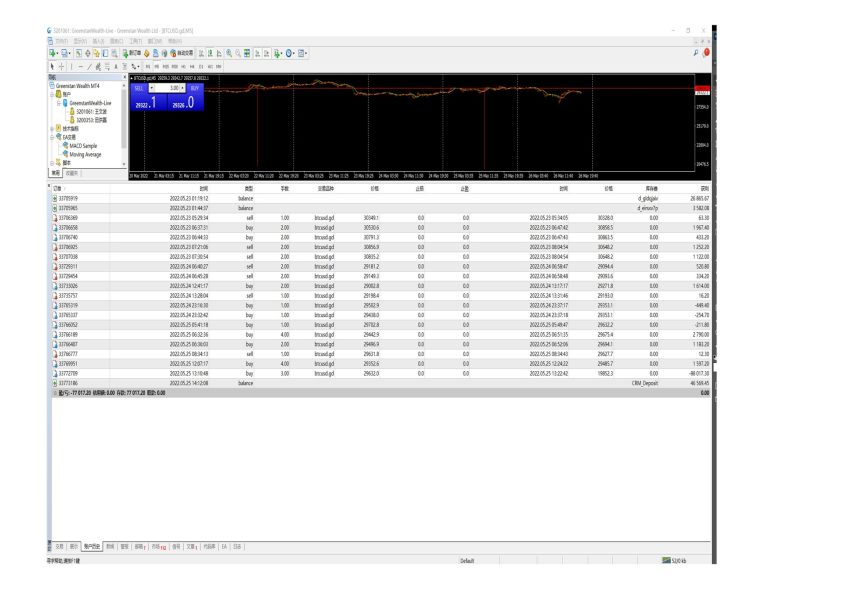Select account 3200353 in Navigator
This screenshot has height=600, width=849.
pyautogui.click(x=88, y=120)
